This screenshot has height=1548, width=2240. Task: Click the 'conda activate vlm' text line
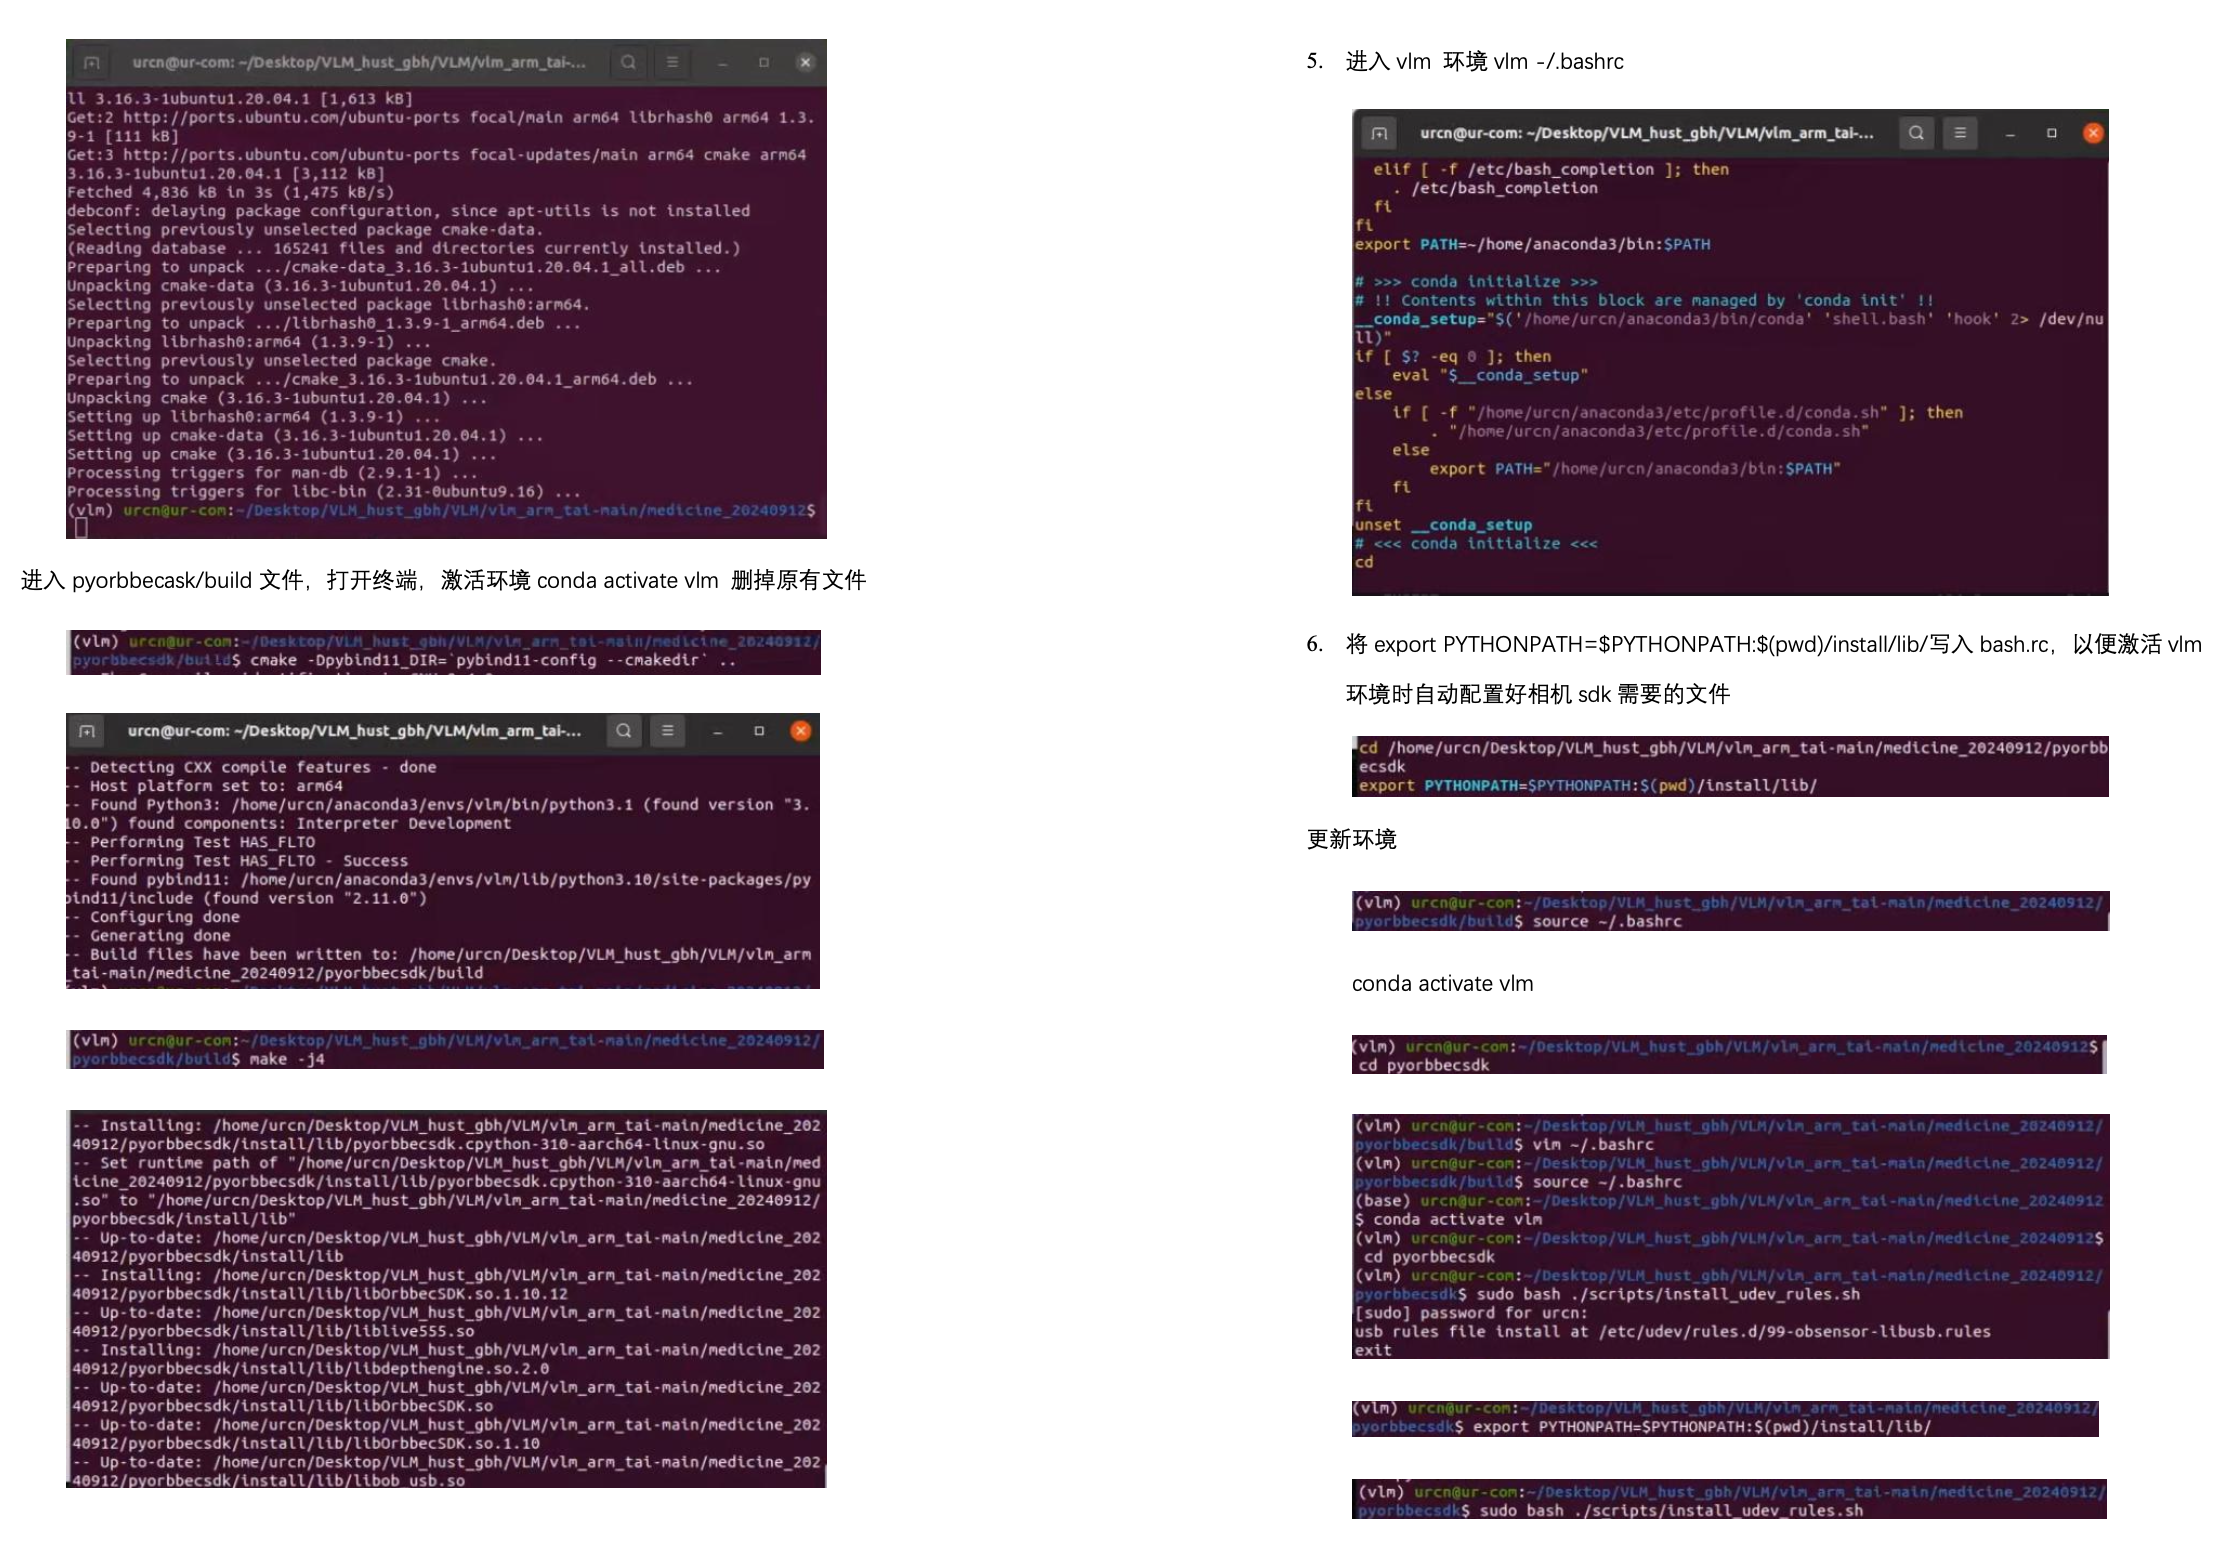pyautogui.click(x=1442, y=984)
